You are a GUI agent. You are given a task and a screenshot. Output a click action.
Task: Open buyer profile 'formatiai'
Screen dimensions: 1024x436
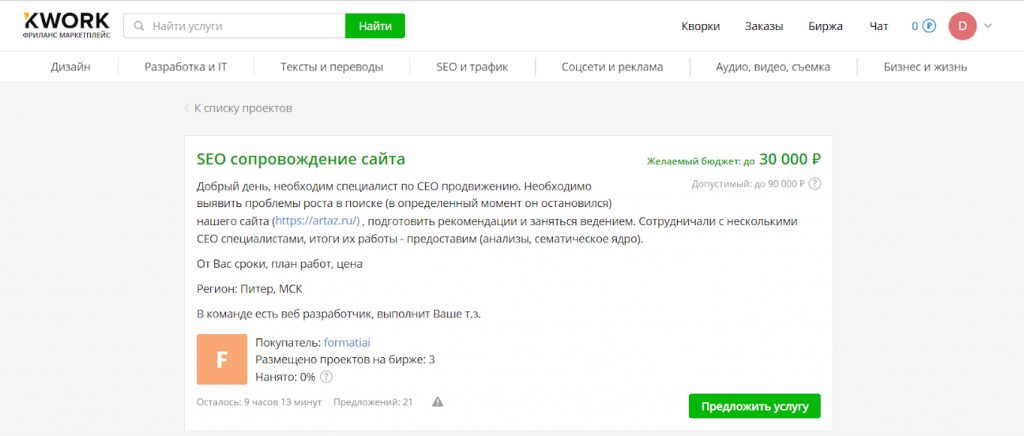coord(347,343)
